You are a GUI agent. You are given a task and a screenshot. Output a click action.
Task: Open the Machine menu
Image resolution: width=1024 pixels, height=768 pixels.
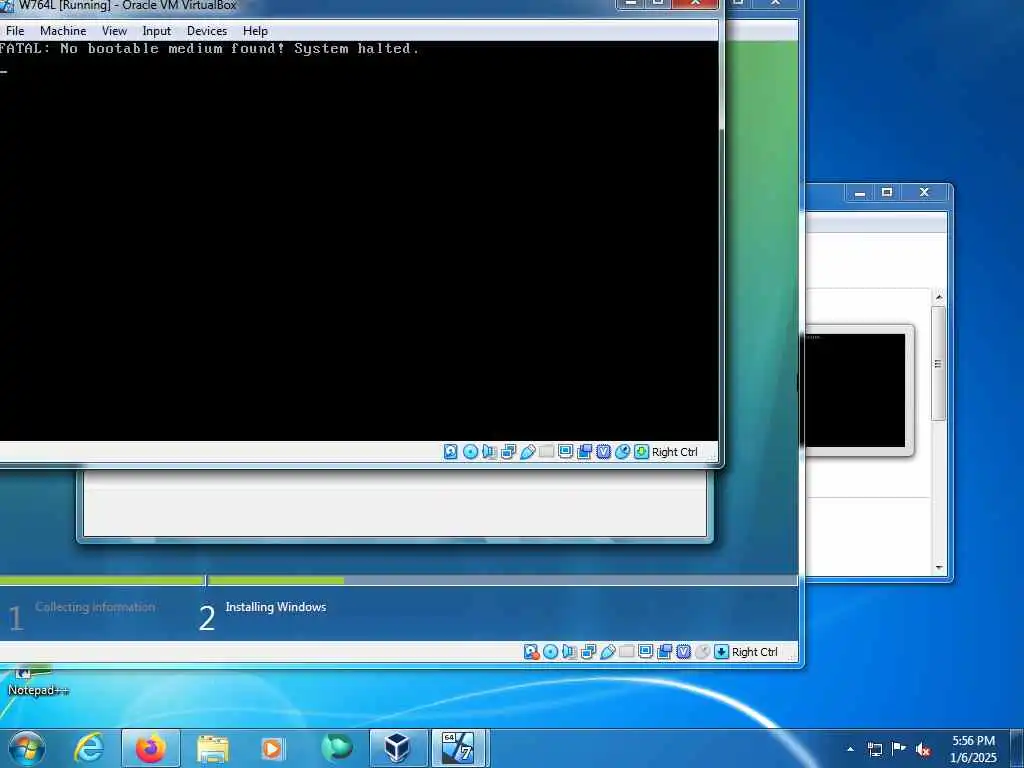point(63,31)
